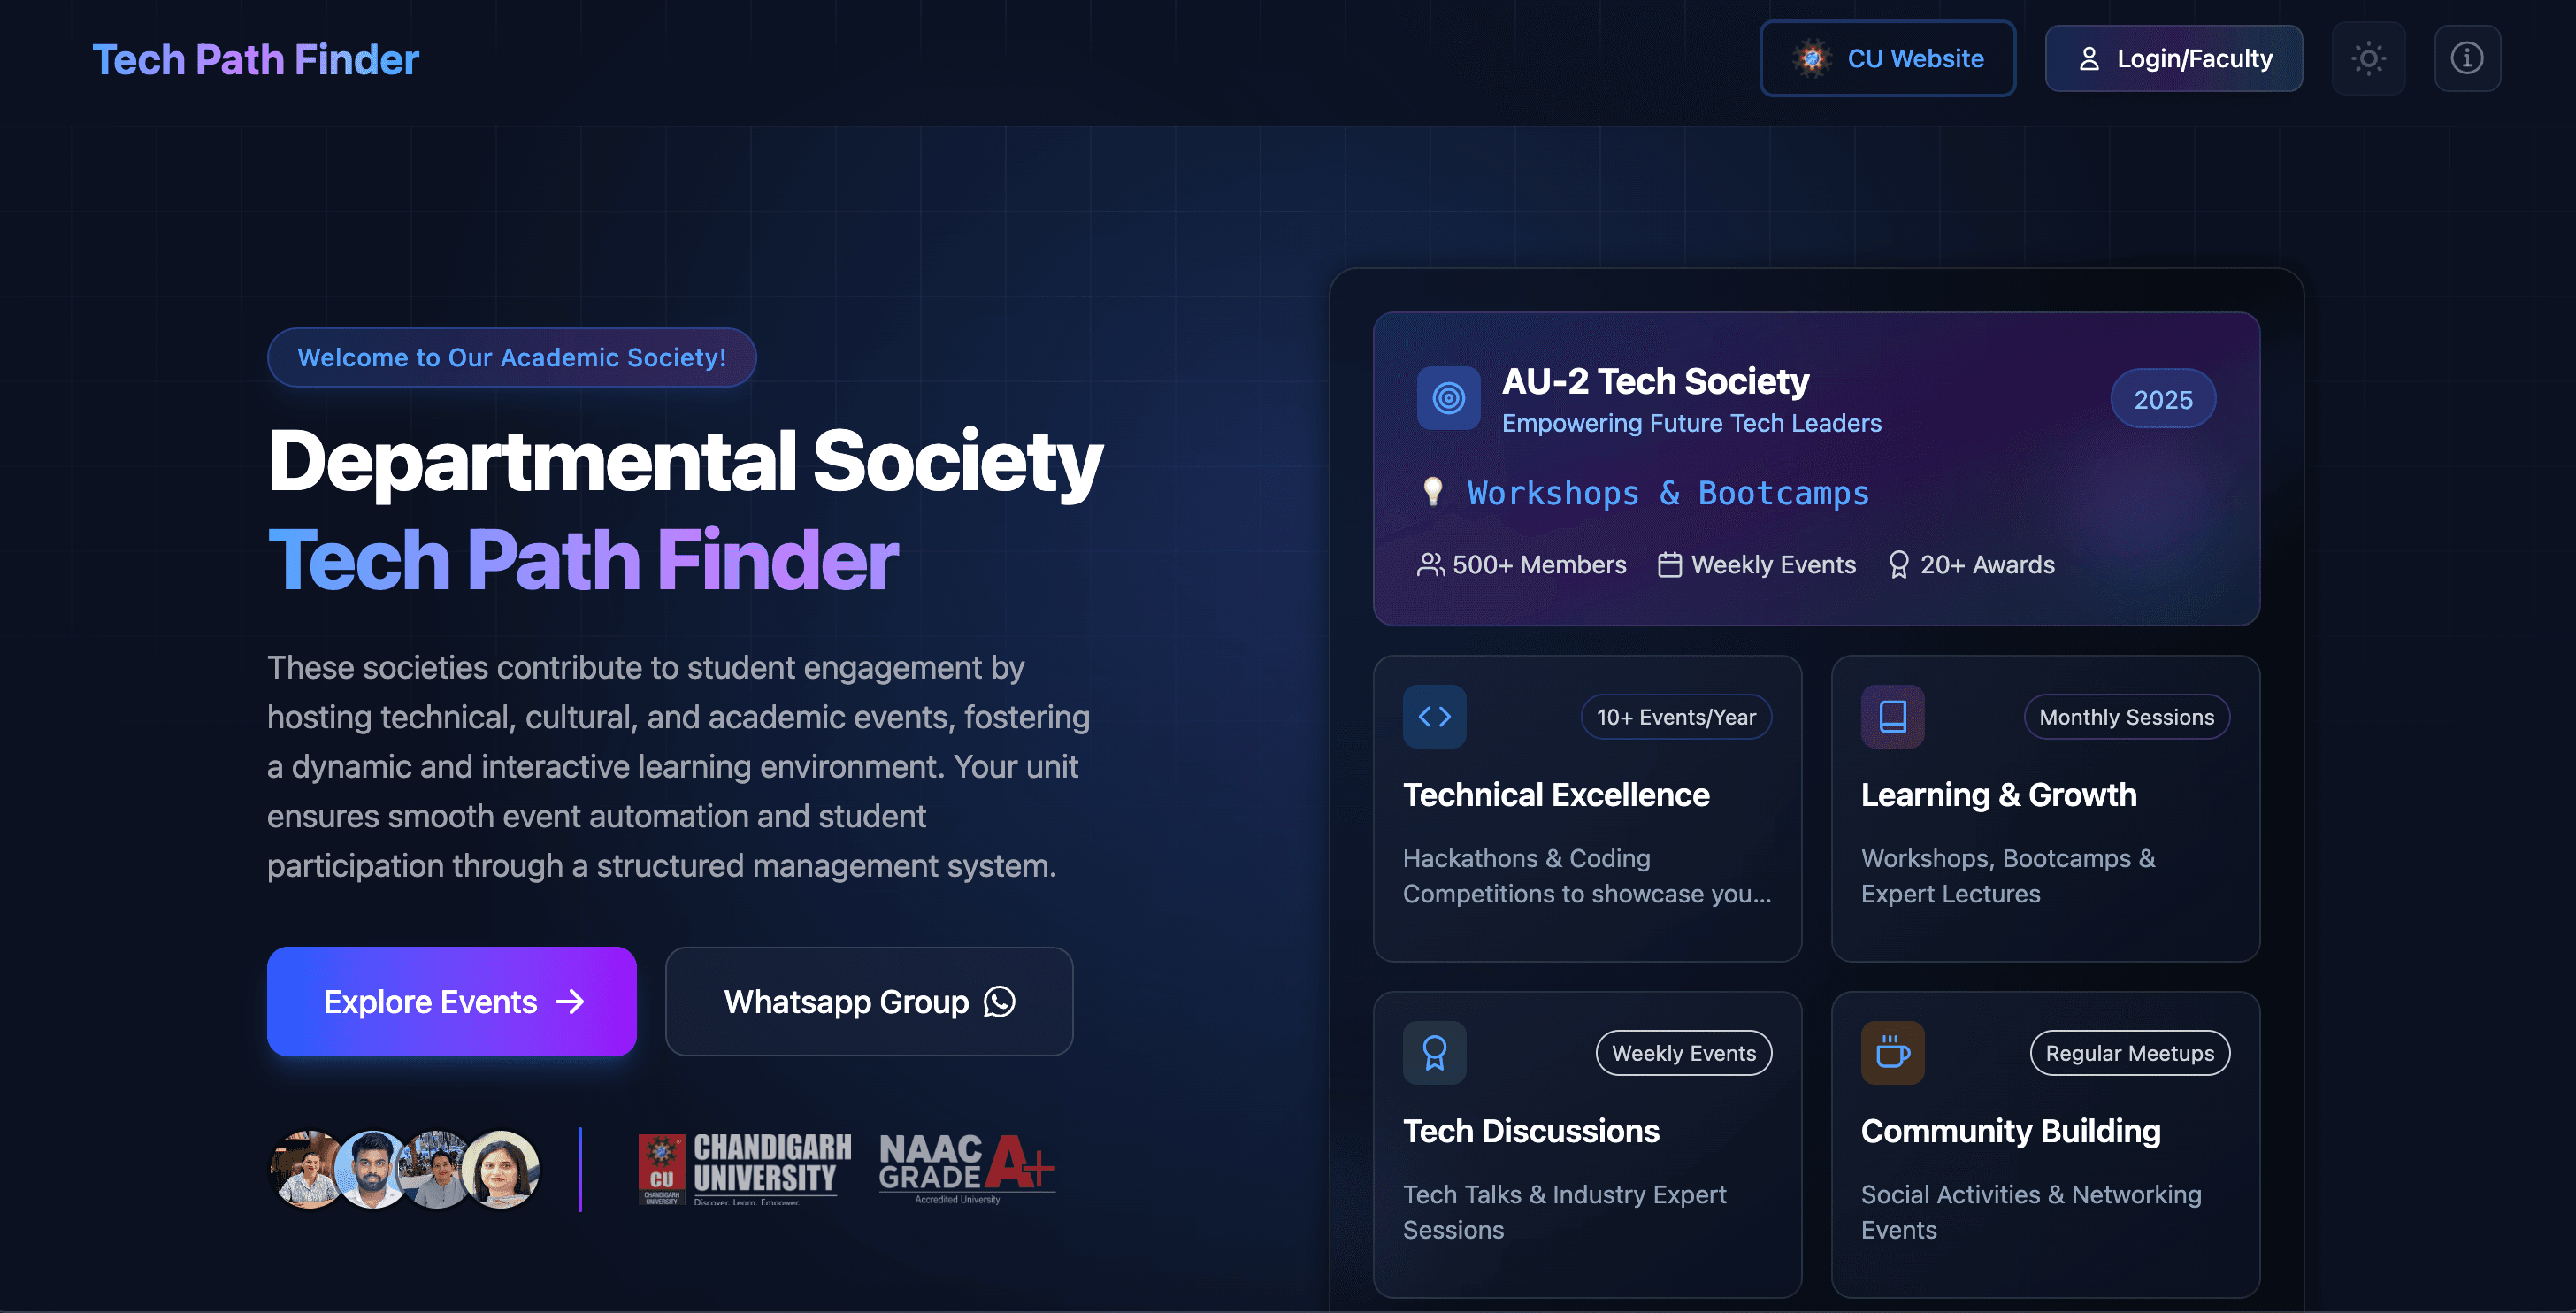Click the Login/Faculty button
This screenshot has height=1313, width=2576.
2173,58
